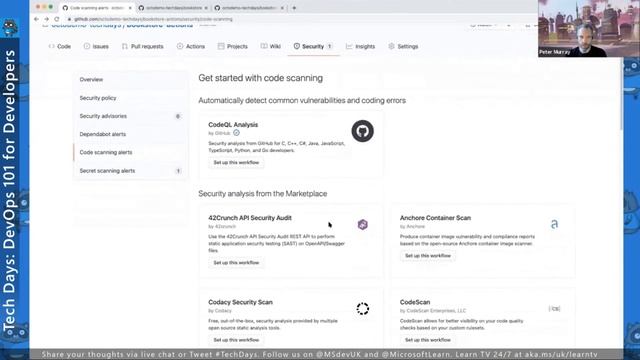Open the Insights tab
Screen dimensions: 640x360
tap(360, 47)
